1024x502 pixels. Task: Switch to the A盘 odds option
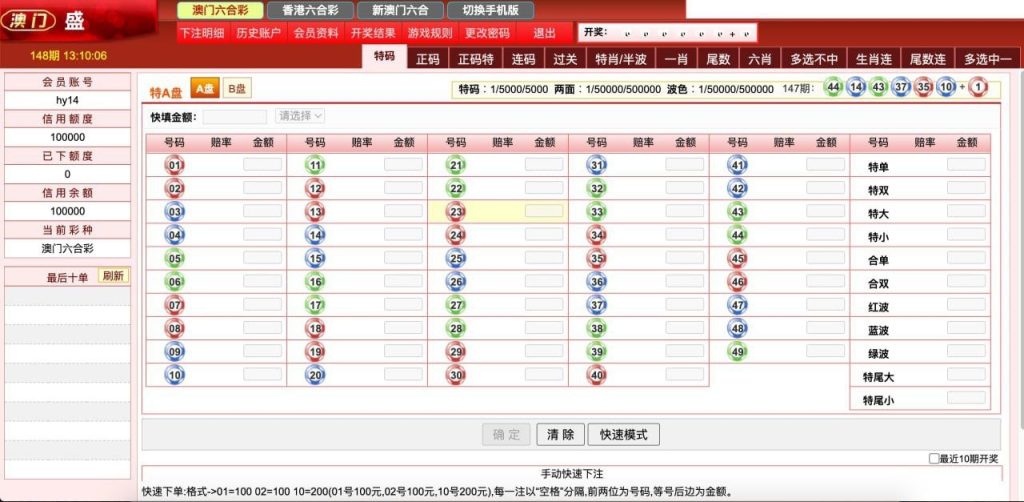pyautogui.click(x=204, y=89)
